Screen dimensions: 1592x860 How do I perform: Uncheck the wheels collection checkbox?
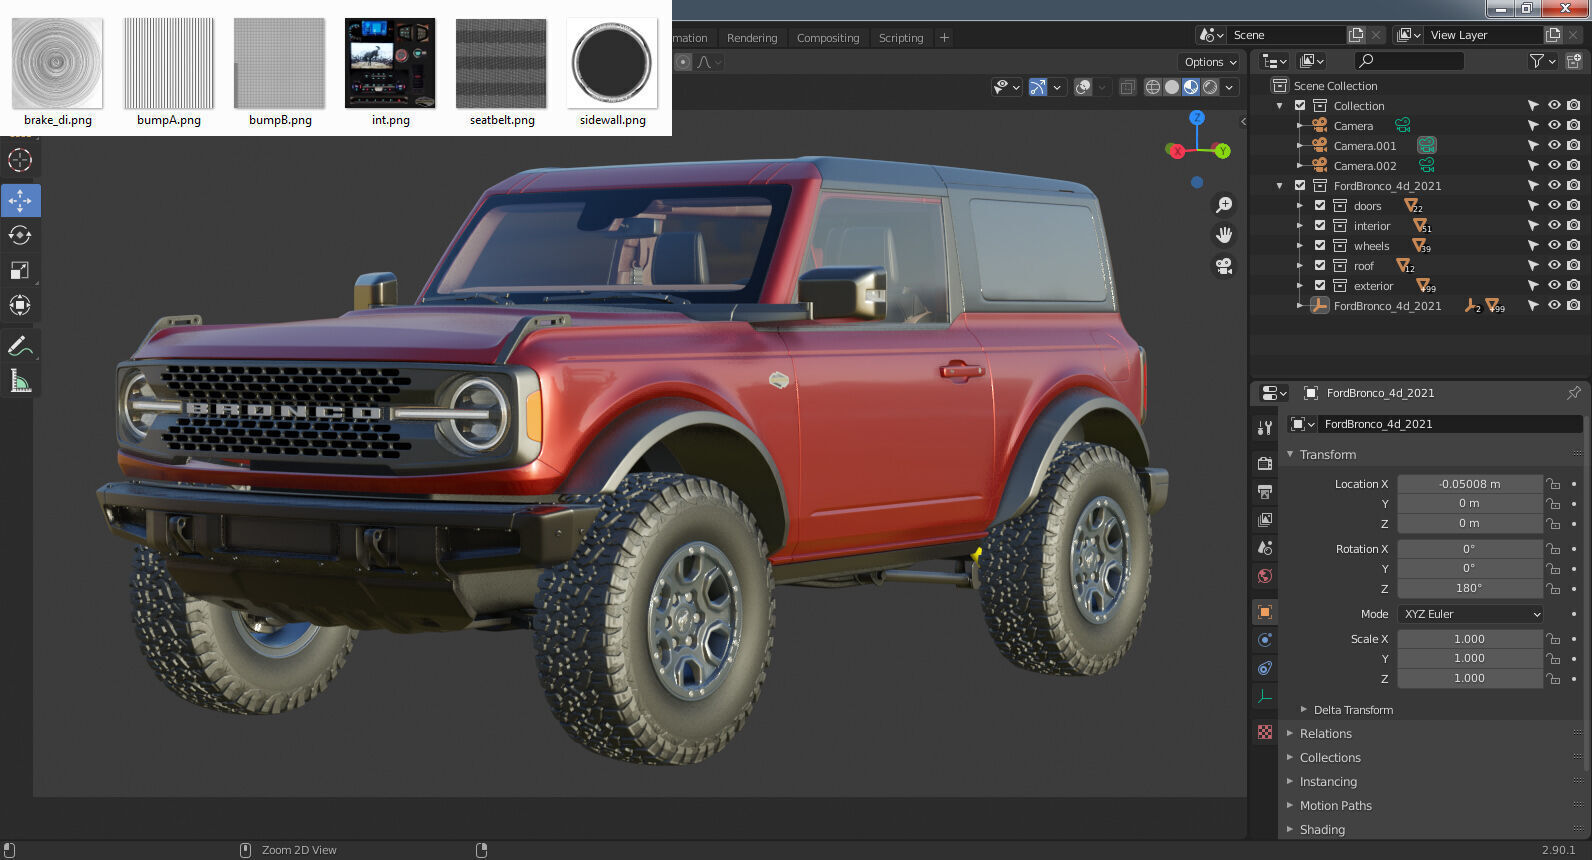tap(1320, 245)
